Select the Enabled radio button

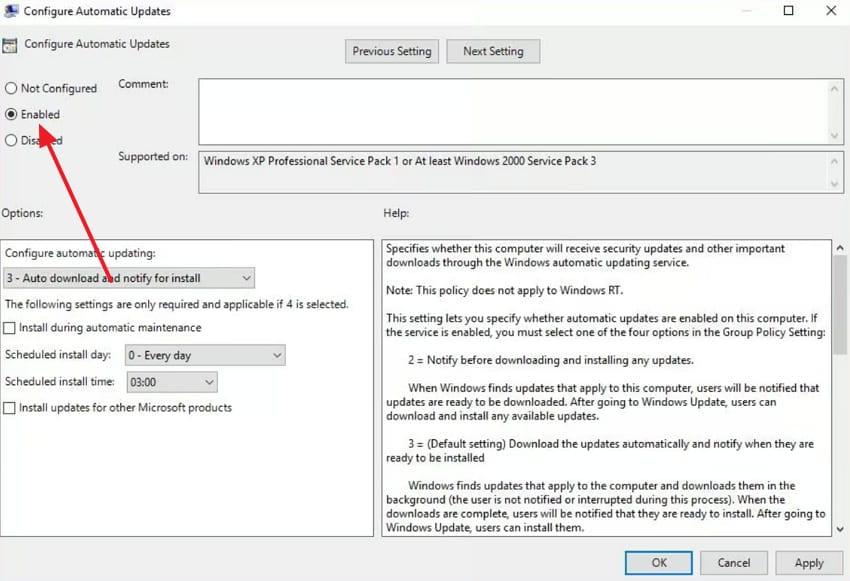click(11, 114)
